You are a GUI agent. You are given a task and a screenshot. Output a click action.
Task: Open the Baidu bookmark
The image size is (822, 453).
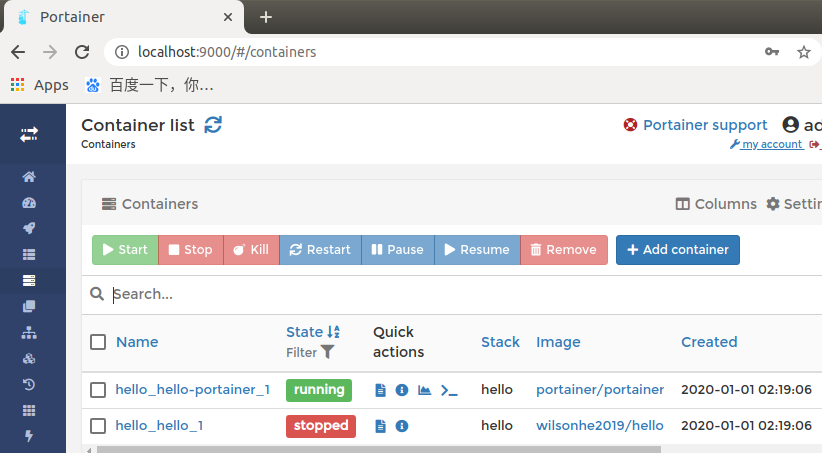(x=149, y=85)
